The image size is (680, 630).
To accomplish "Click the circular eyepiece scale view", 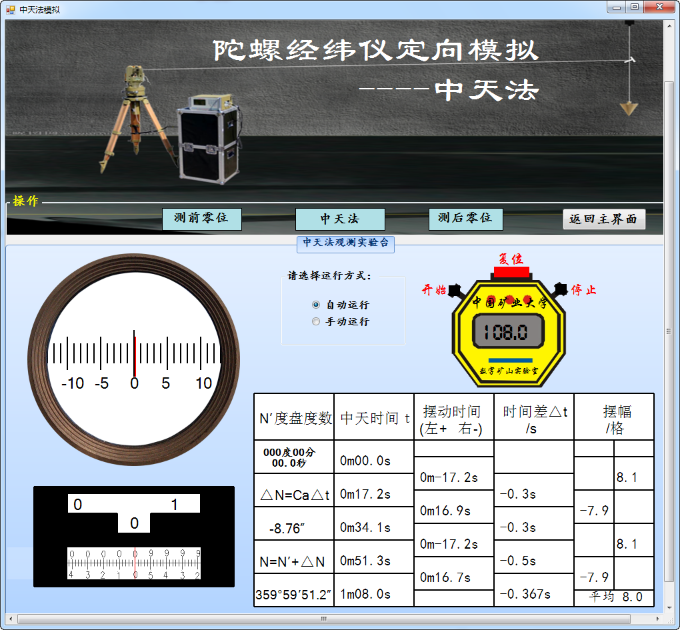I will pyautogui.click(x=134, y=359).
